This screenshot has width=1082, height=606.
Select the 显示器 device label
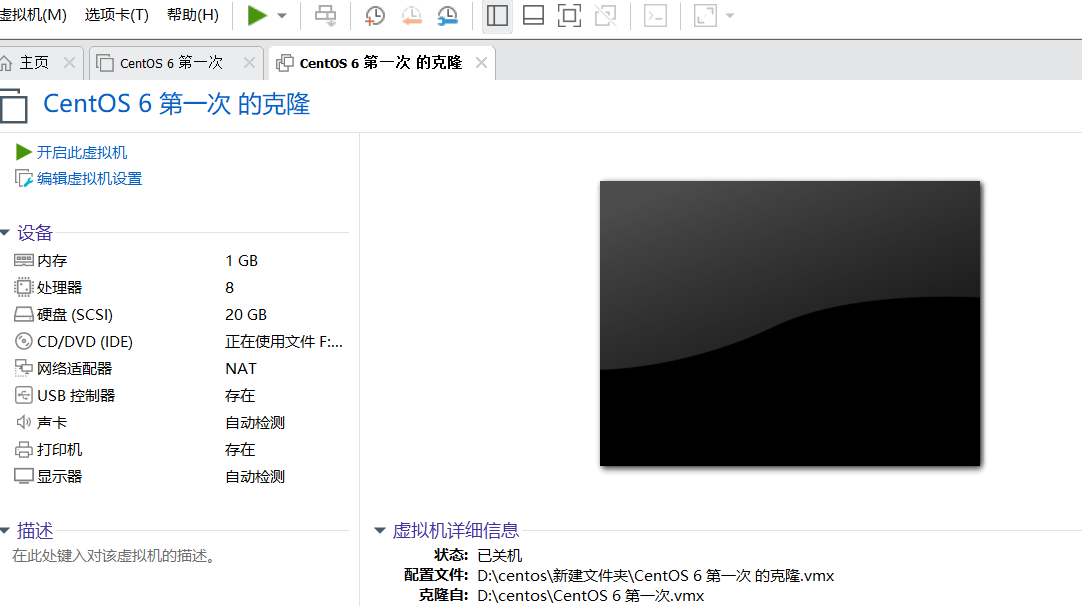pyautogui.click(x=59, y=476)
